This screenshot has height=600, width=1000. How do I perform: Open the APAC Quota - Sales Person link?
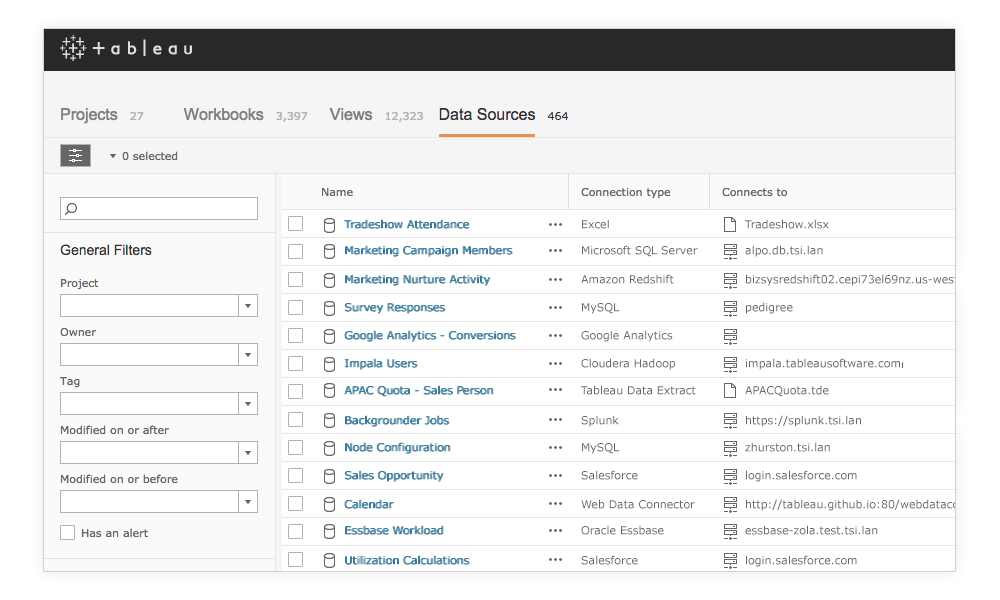(418, 390)
